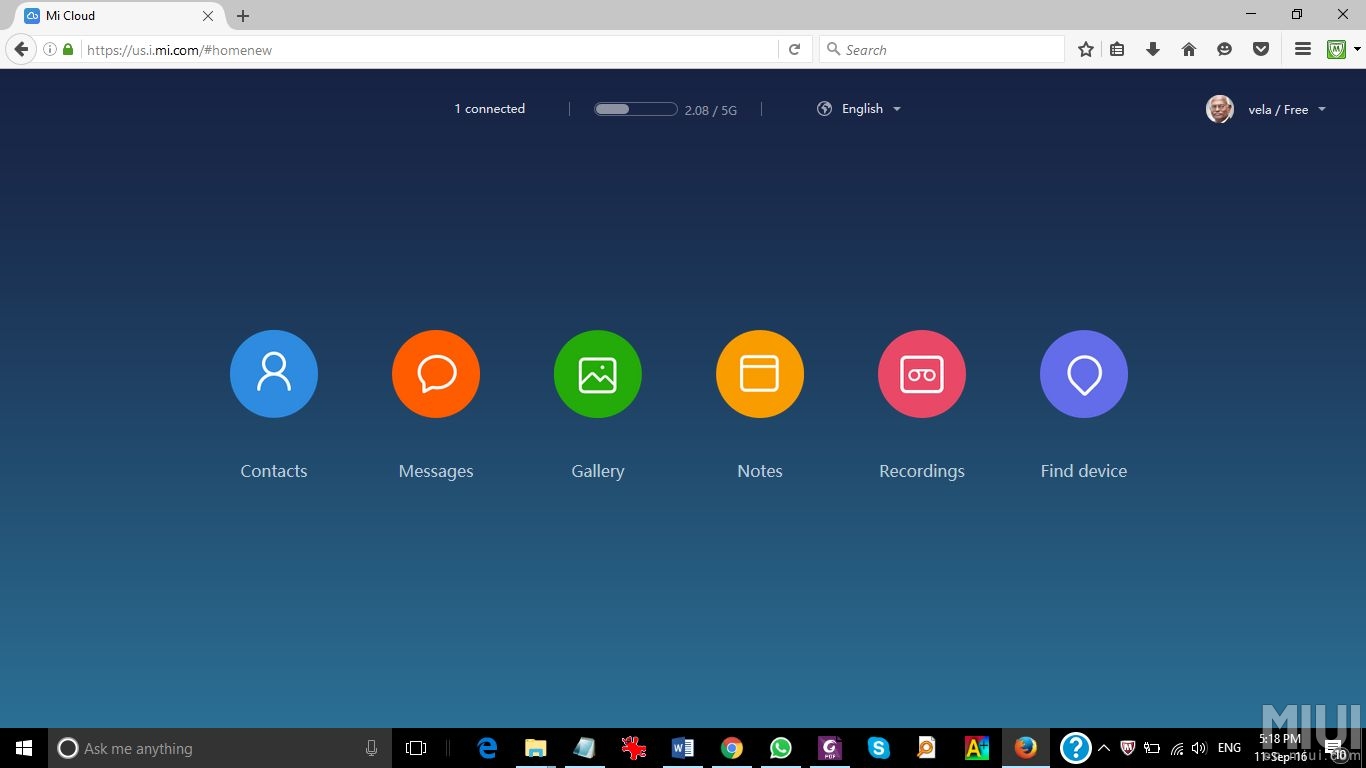1366x768 pixels.
Task: Click the storage usage bar
Action: (636, 109)
